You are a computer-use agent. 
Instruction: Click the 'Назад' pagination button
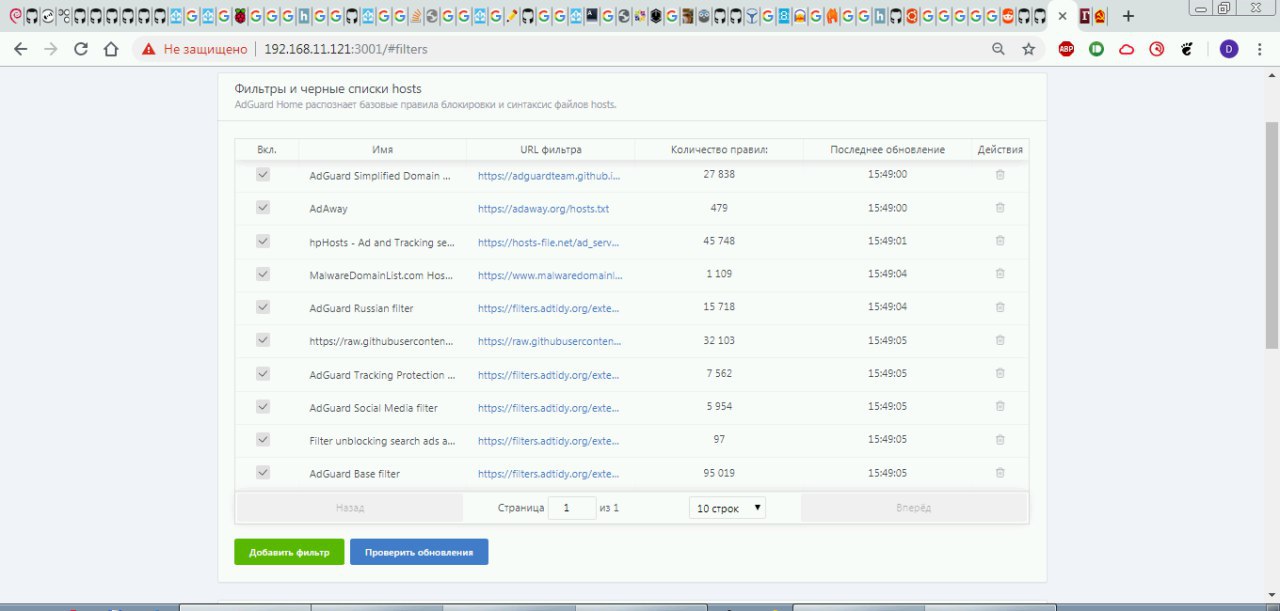350,508
